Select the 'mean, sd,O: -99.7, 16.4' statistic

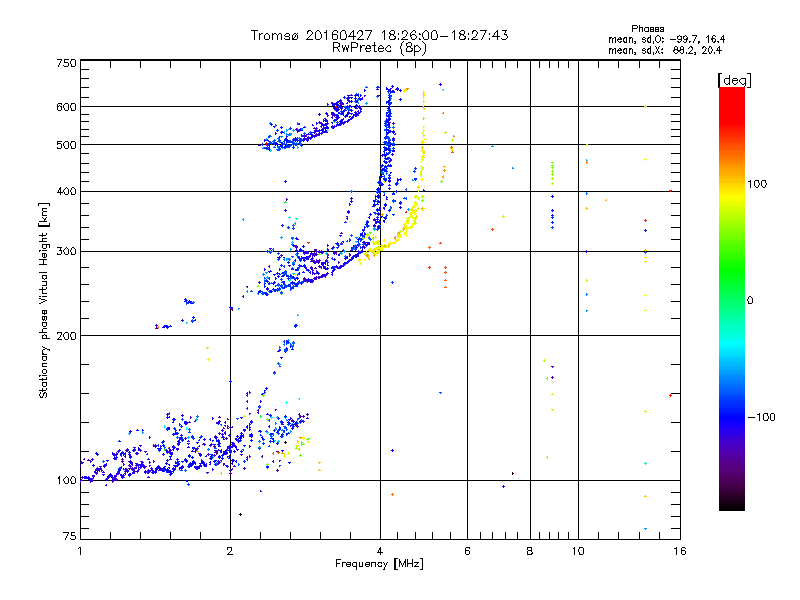666,39
